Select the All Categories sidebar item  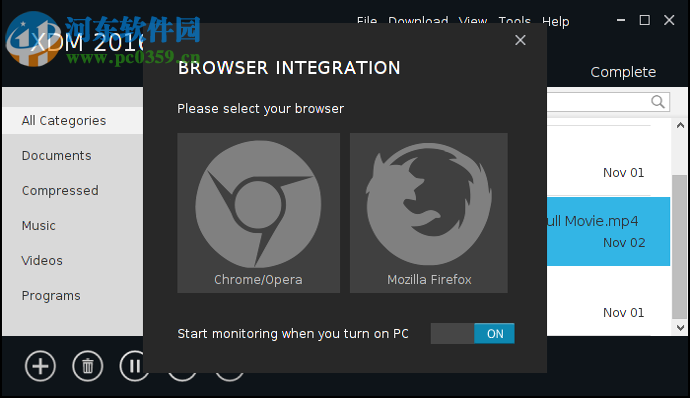pyautogui.click(x=73, y=120)
